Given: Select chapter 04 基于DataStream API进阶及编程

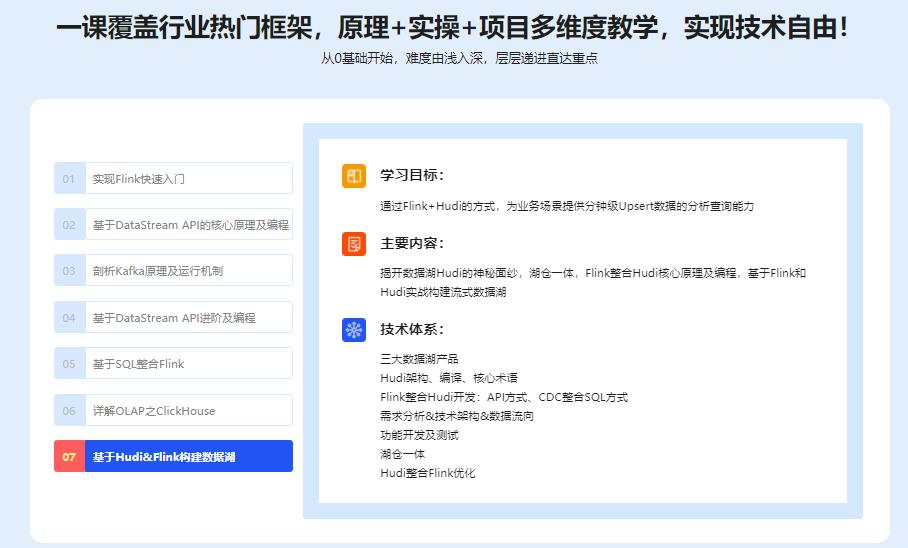Looking at the screenshot, I should point(173,318).
